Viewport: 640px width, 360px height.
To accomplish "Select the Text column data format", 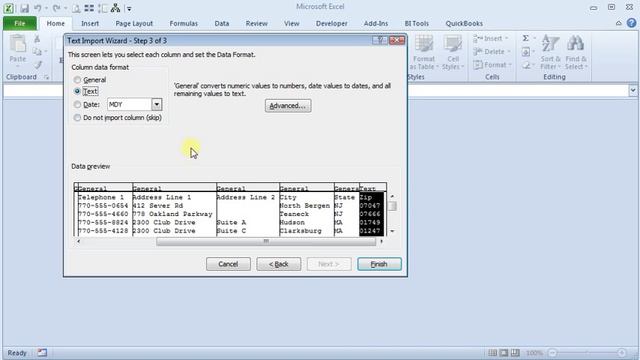I will click(x=77, y=91).
